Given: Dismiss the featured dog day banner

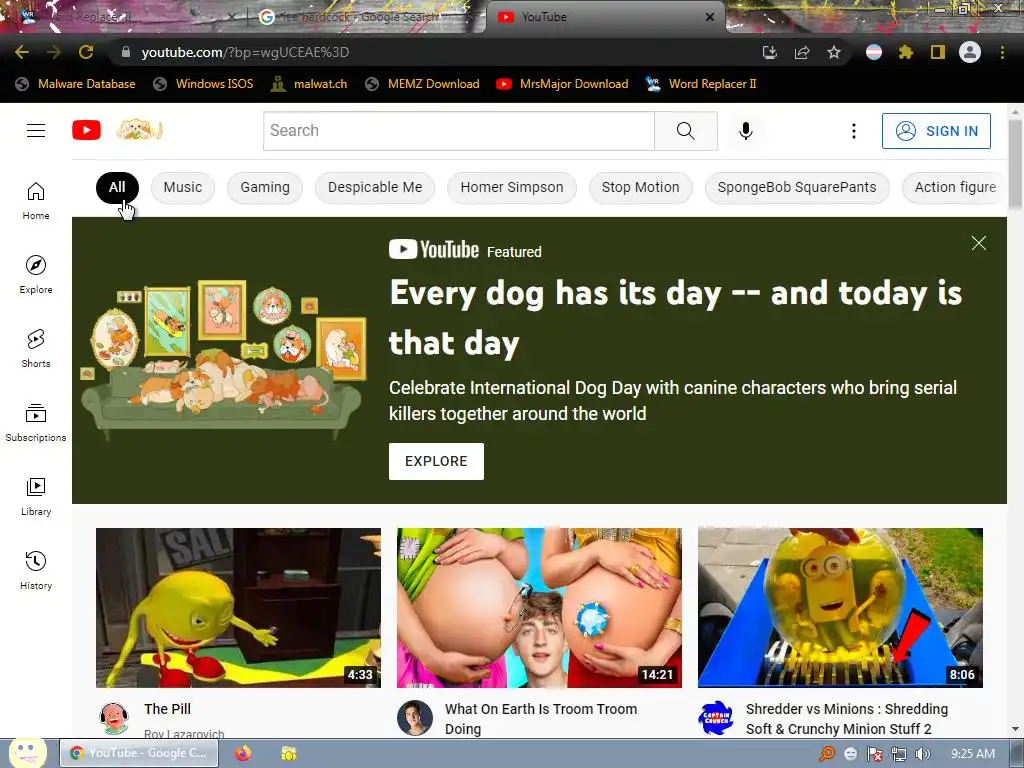Looking at the screenshot, I should (978, 243).
